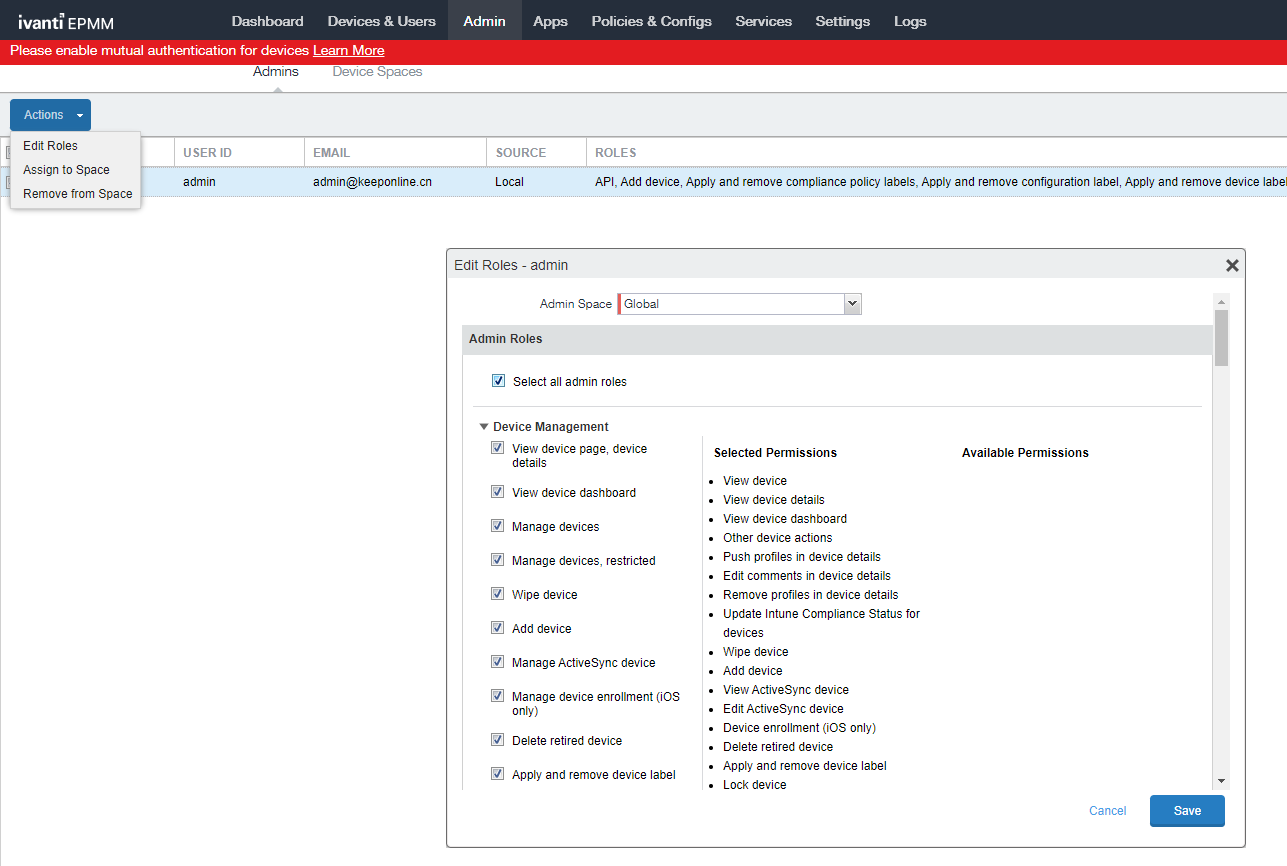
Task: Collapse the Device Management section
Action: [484, 427]
